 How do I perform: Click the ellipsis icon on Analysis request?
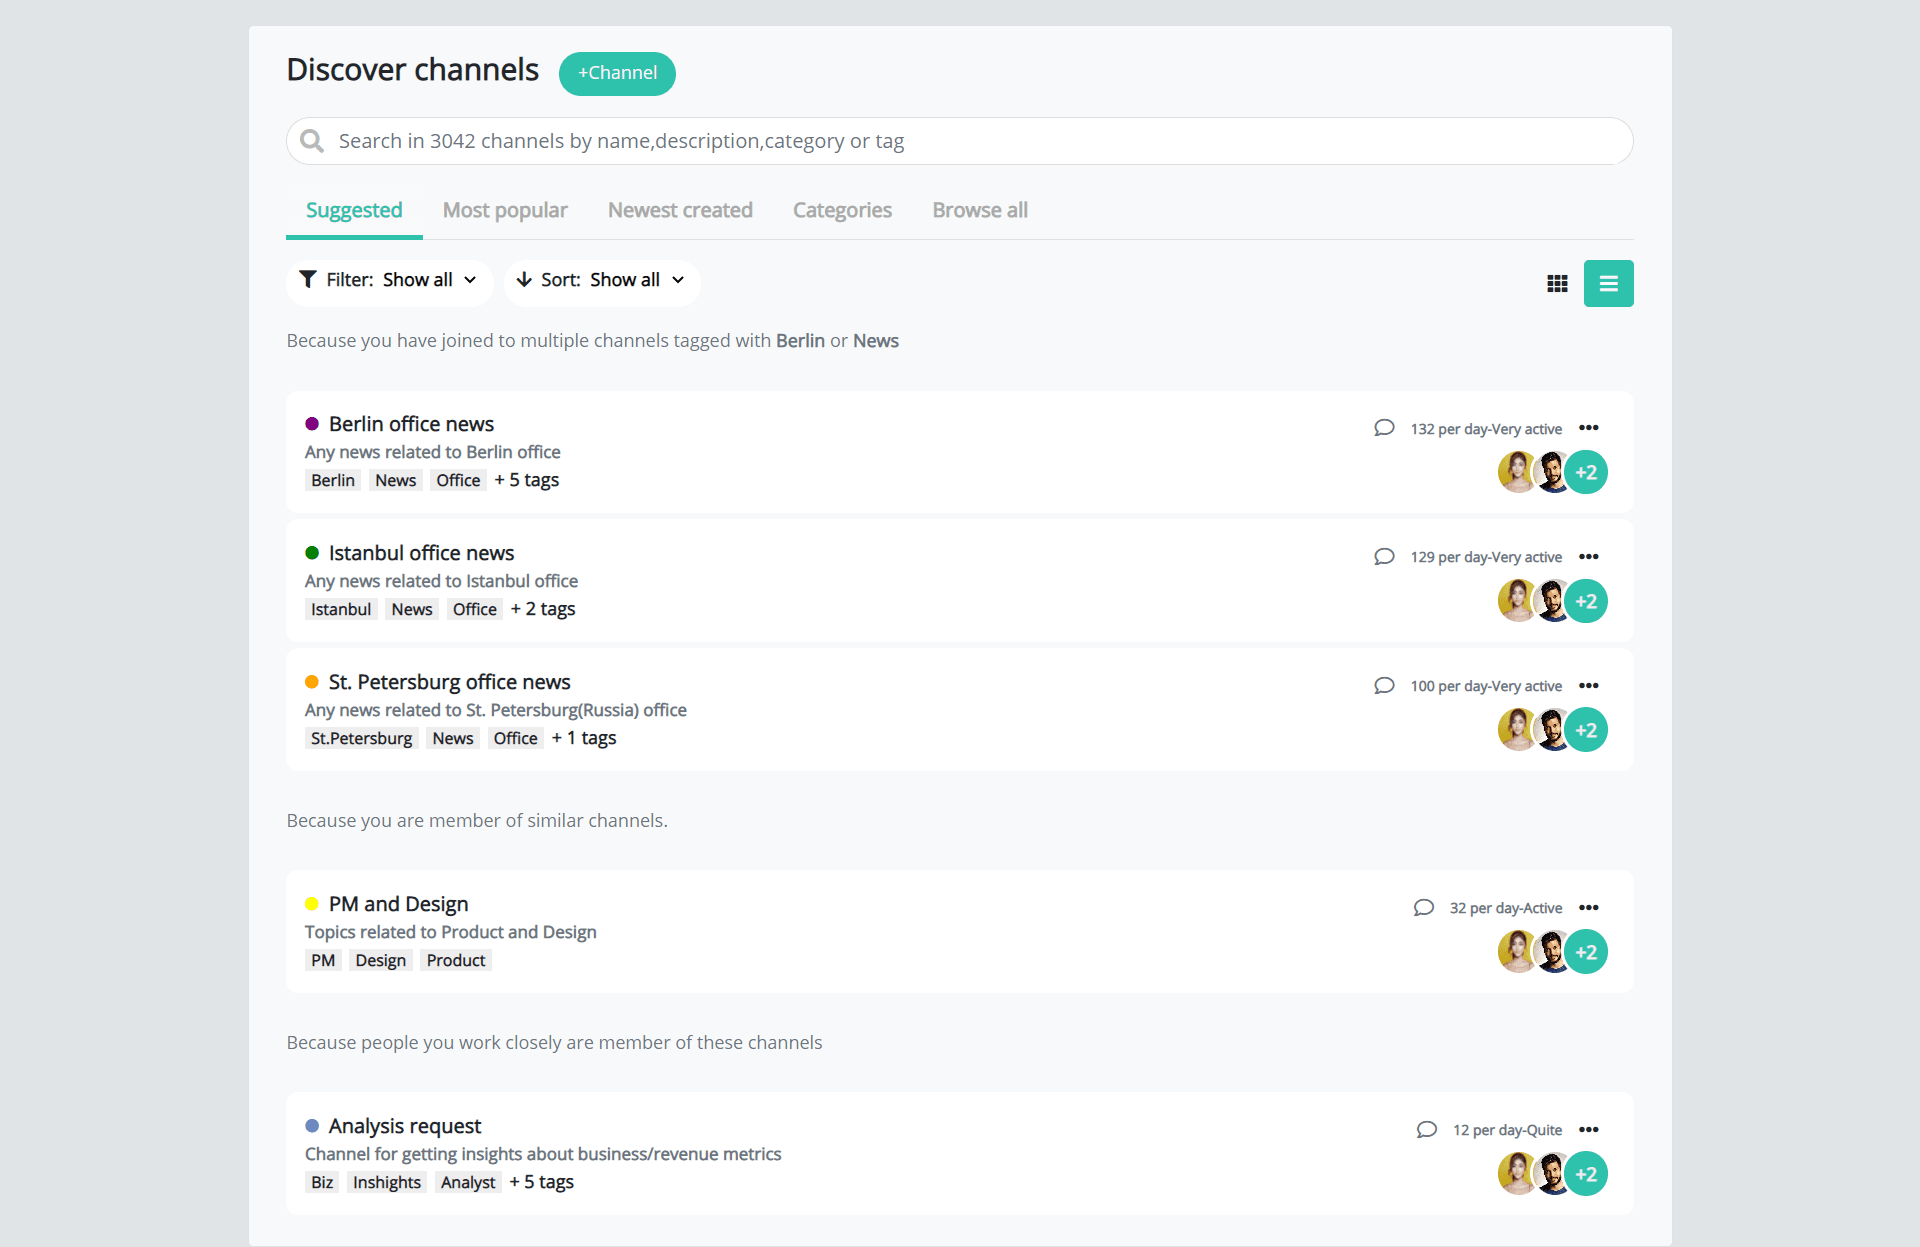(x=1590, y=1129)
